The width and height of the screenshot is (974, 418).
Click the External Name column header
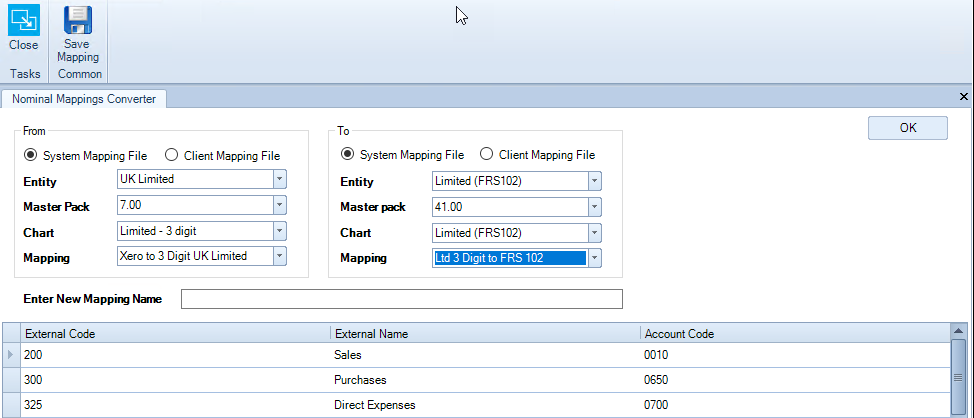pos(485,334)
